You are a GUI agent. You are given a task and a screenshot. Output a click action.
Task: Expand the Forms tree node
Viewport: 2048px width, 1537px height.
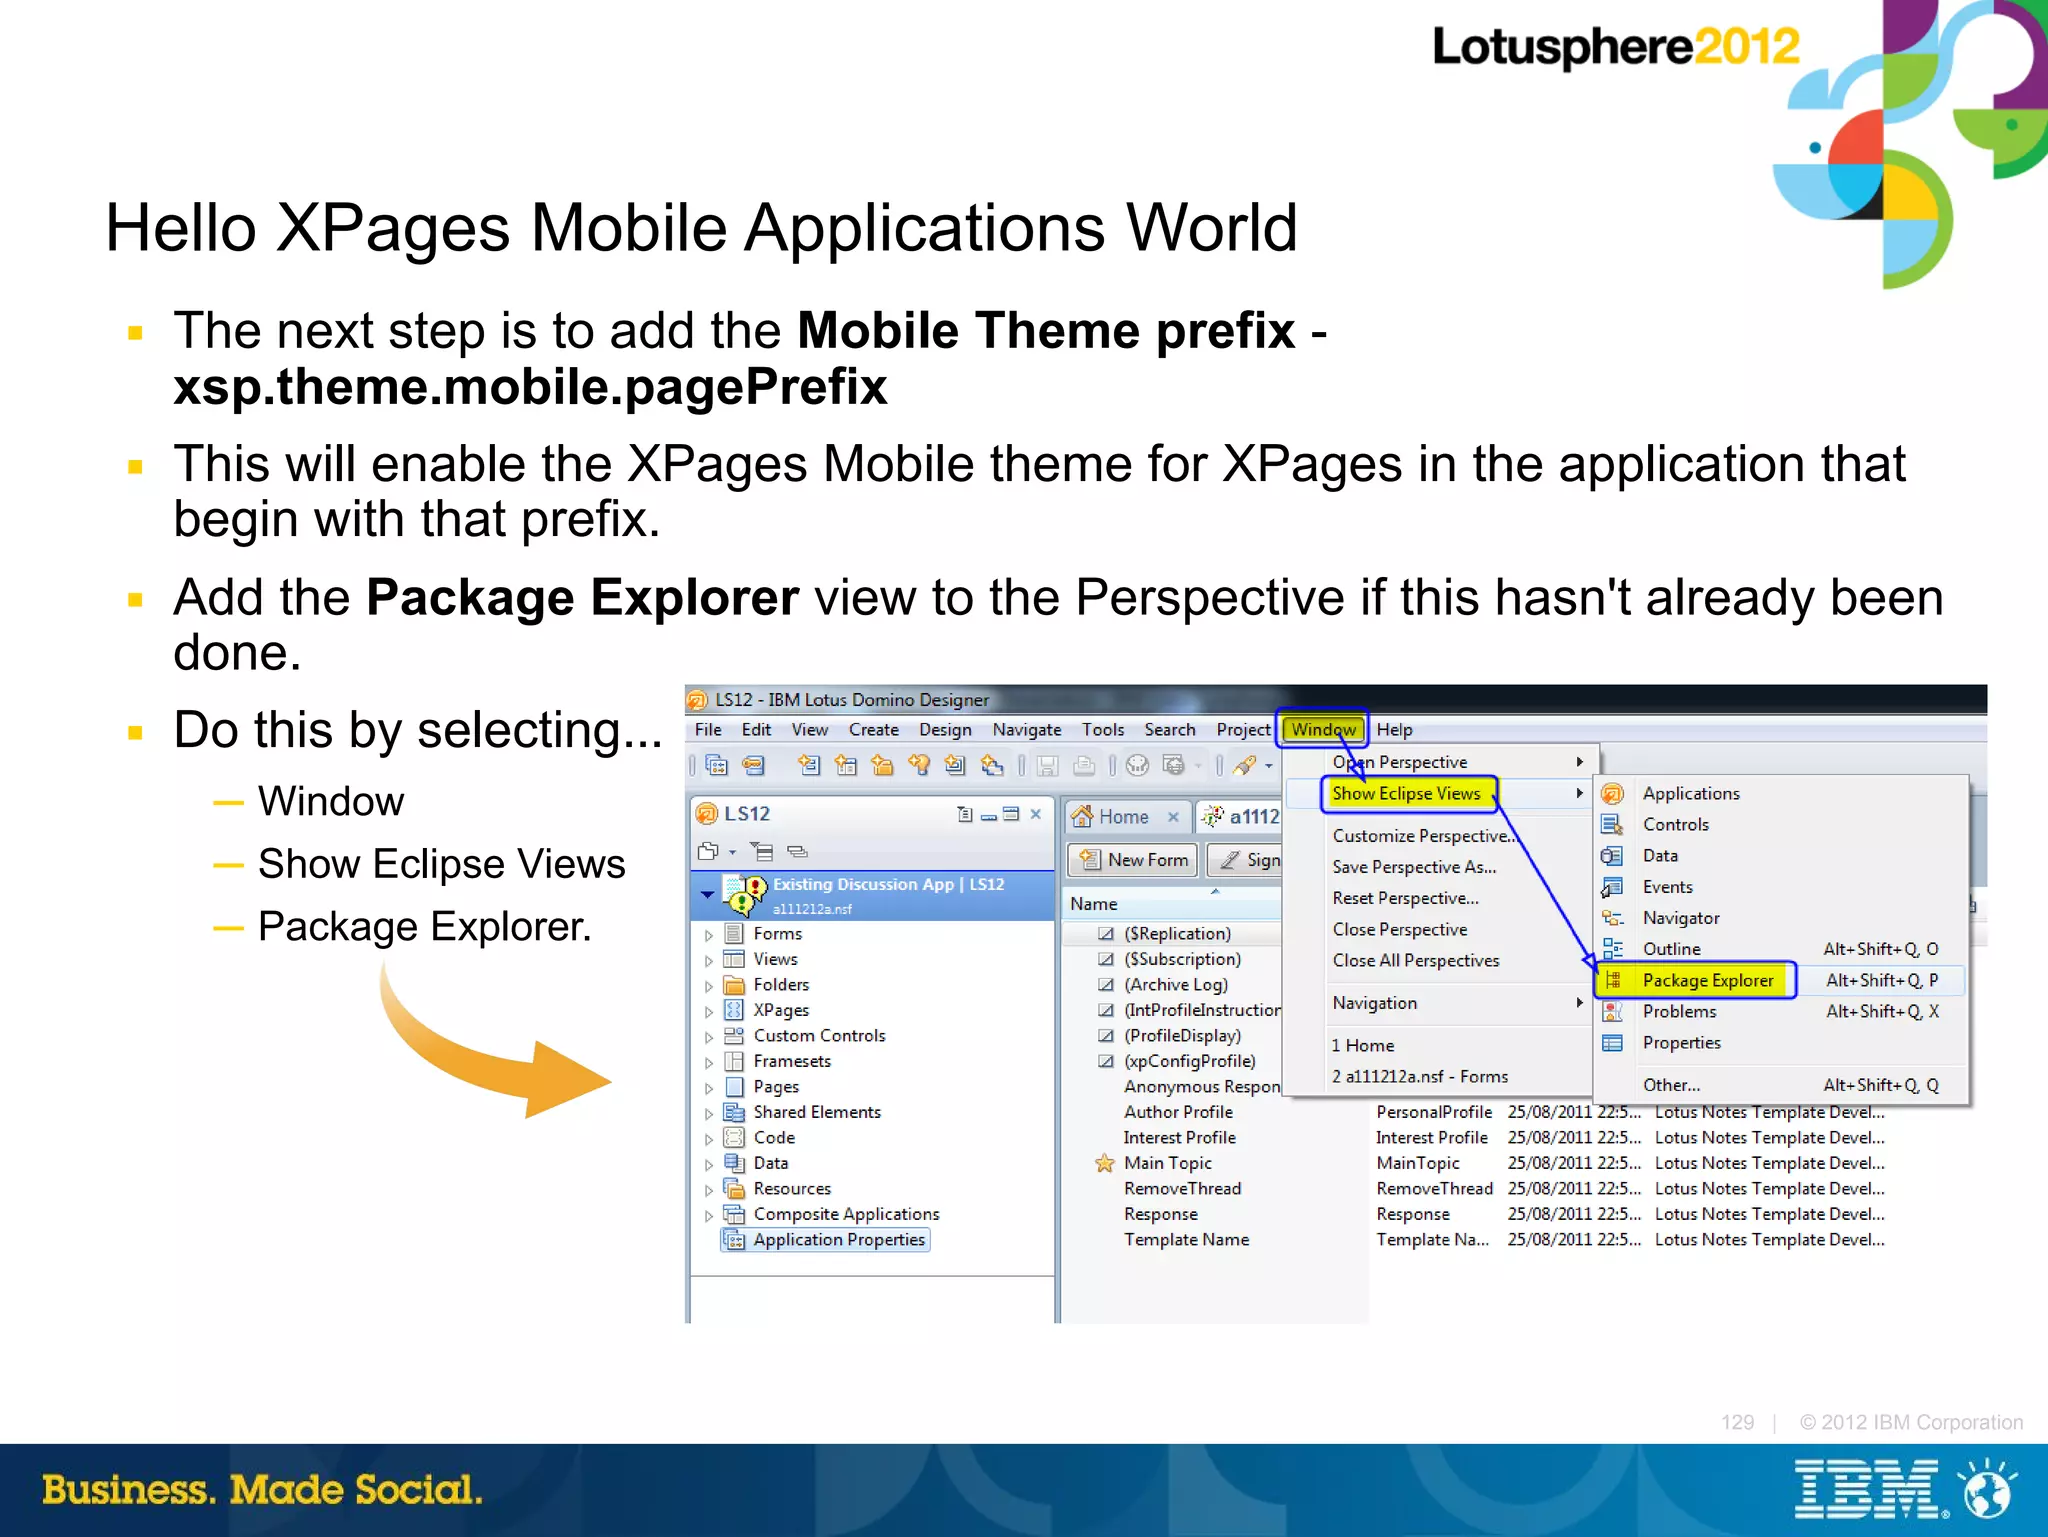[x=709, y=934]
